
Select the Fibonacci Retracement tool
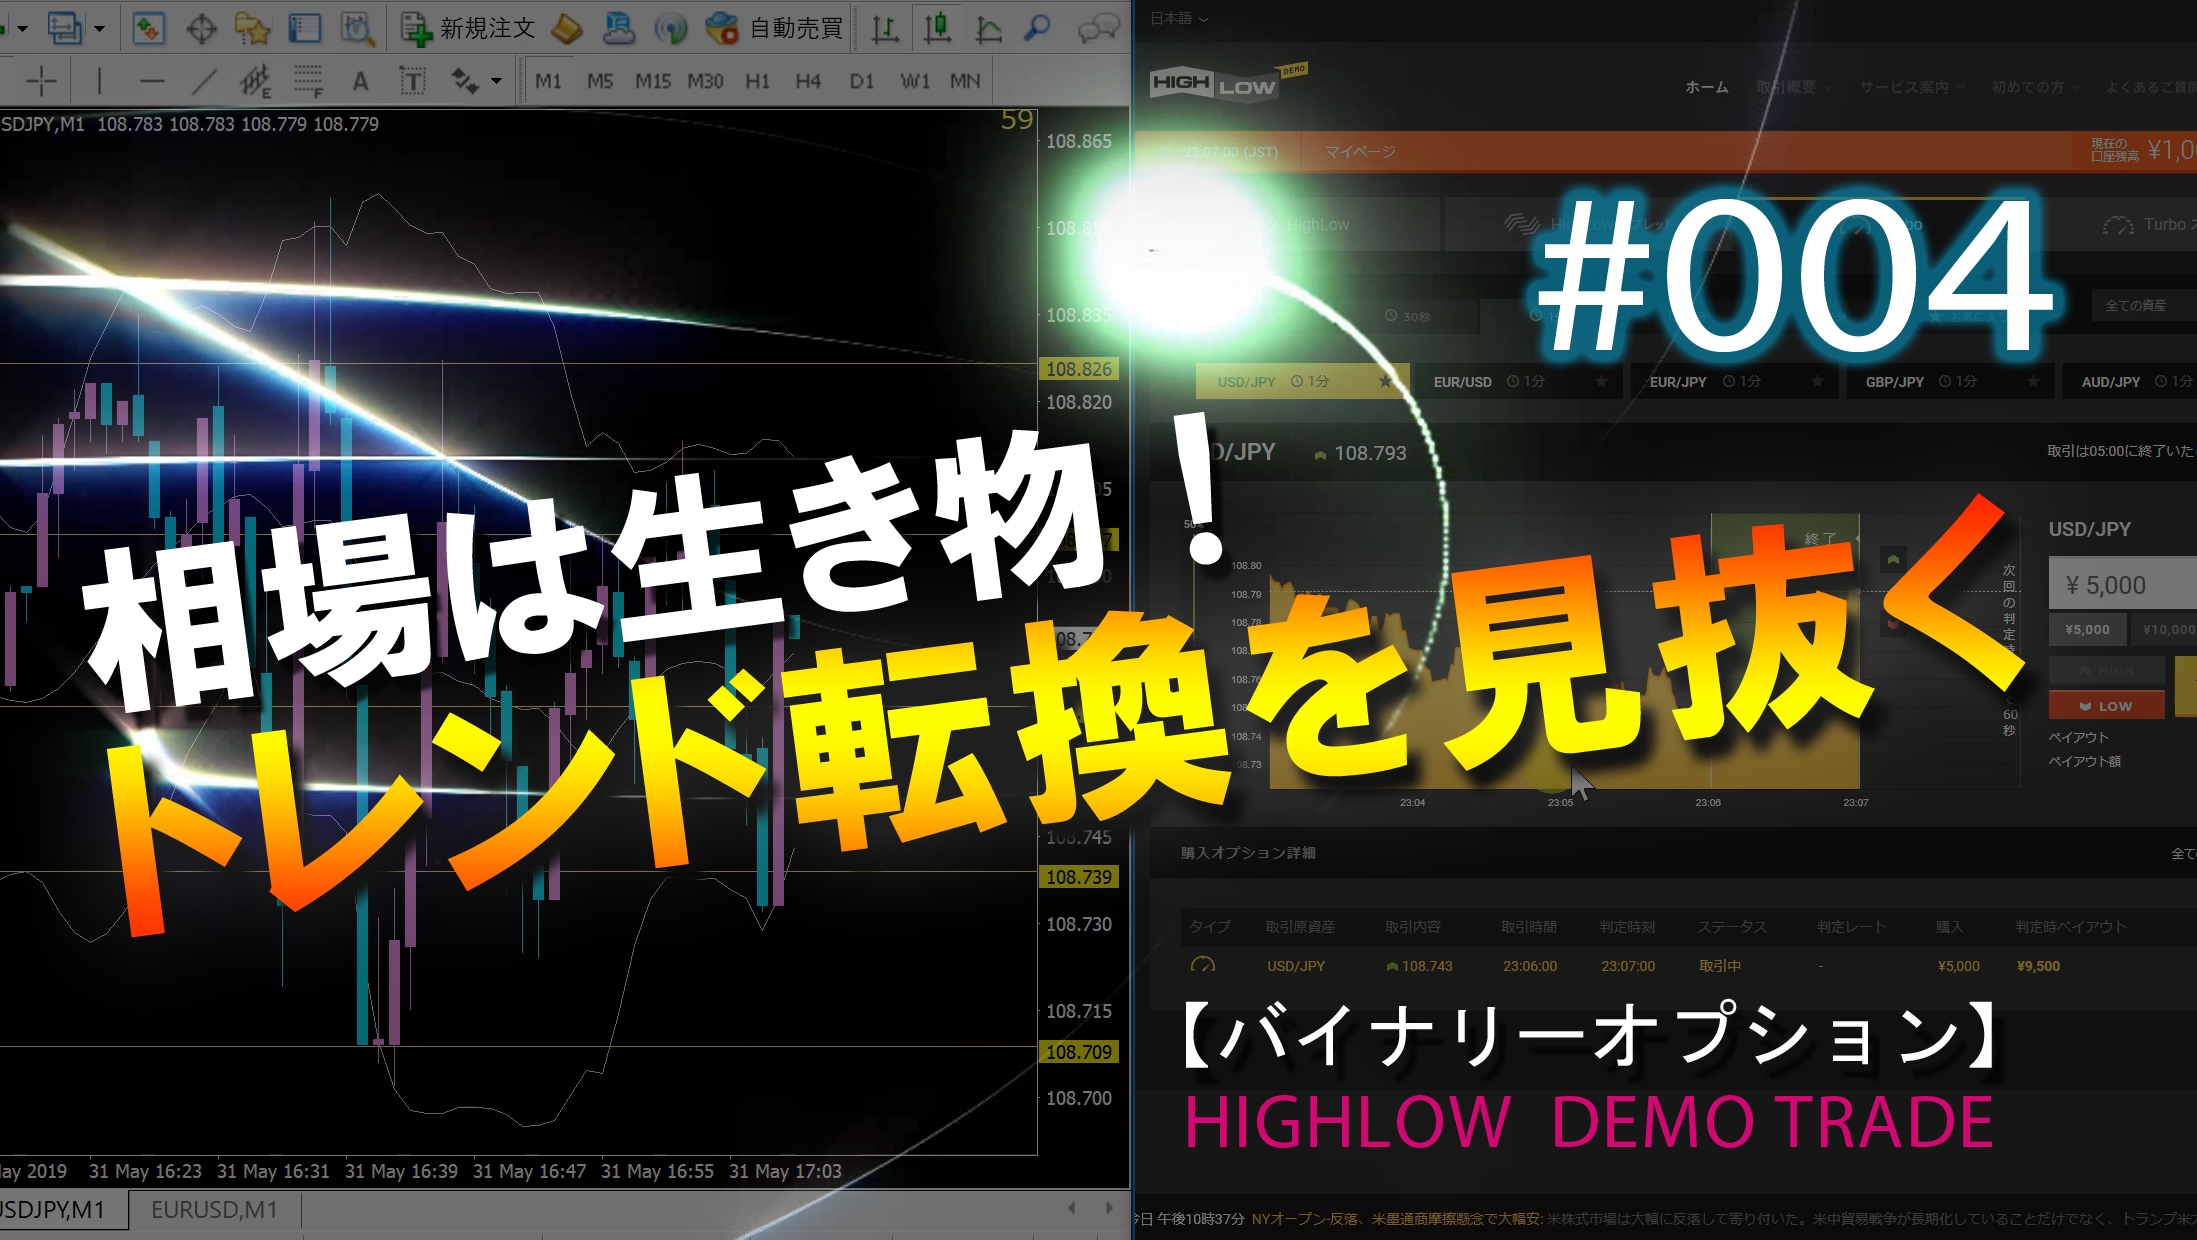pos(308,81)
